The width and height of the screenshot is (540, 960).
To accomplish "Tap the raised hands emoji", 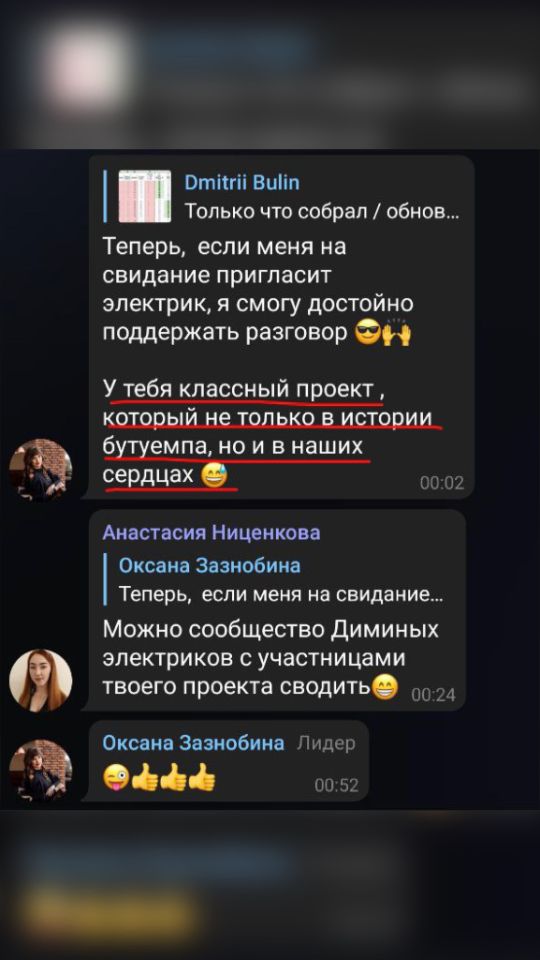I will [397, 334].
